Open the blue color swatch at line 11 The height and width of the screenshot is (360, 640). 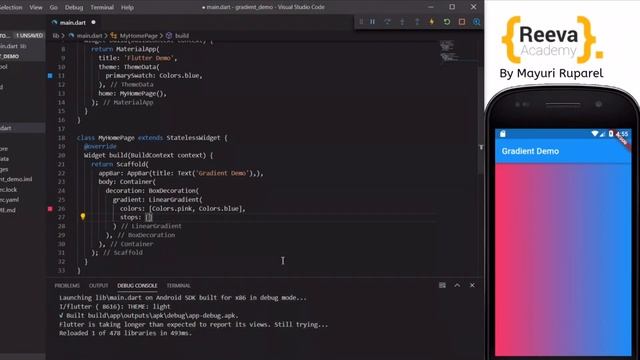(50, 76)
